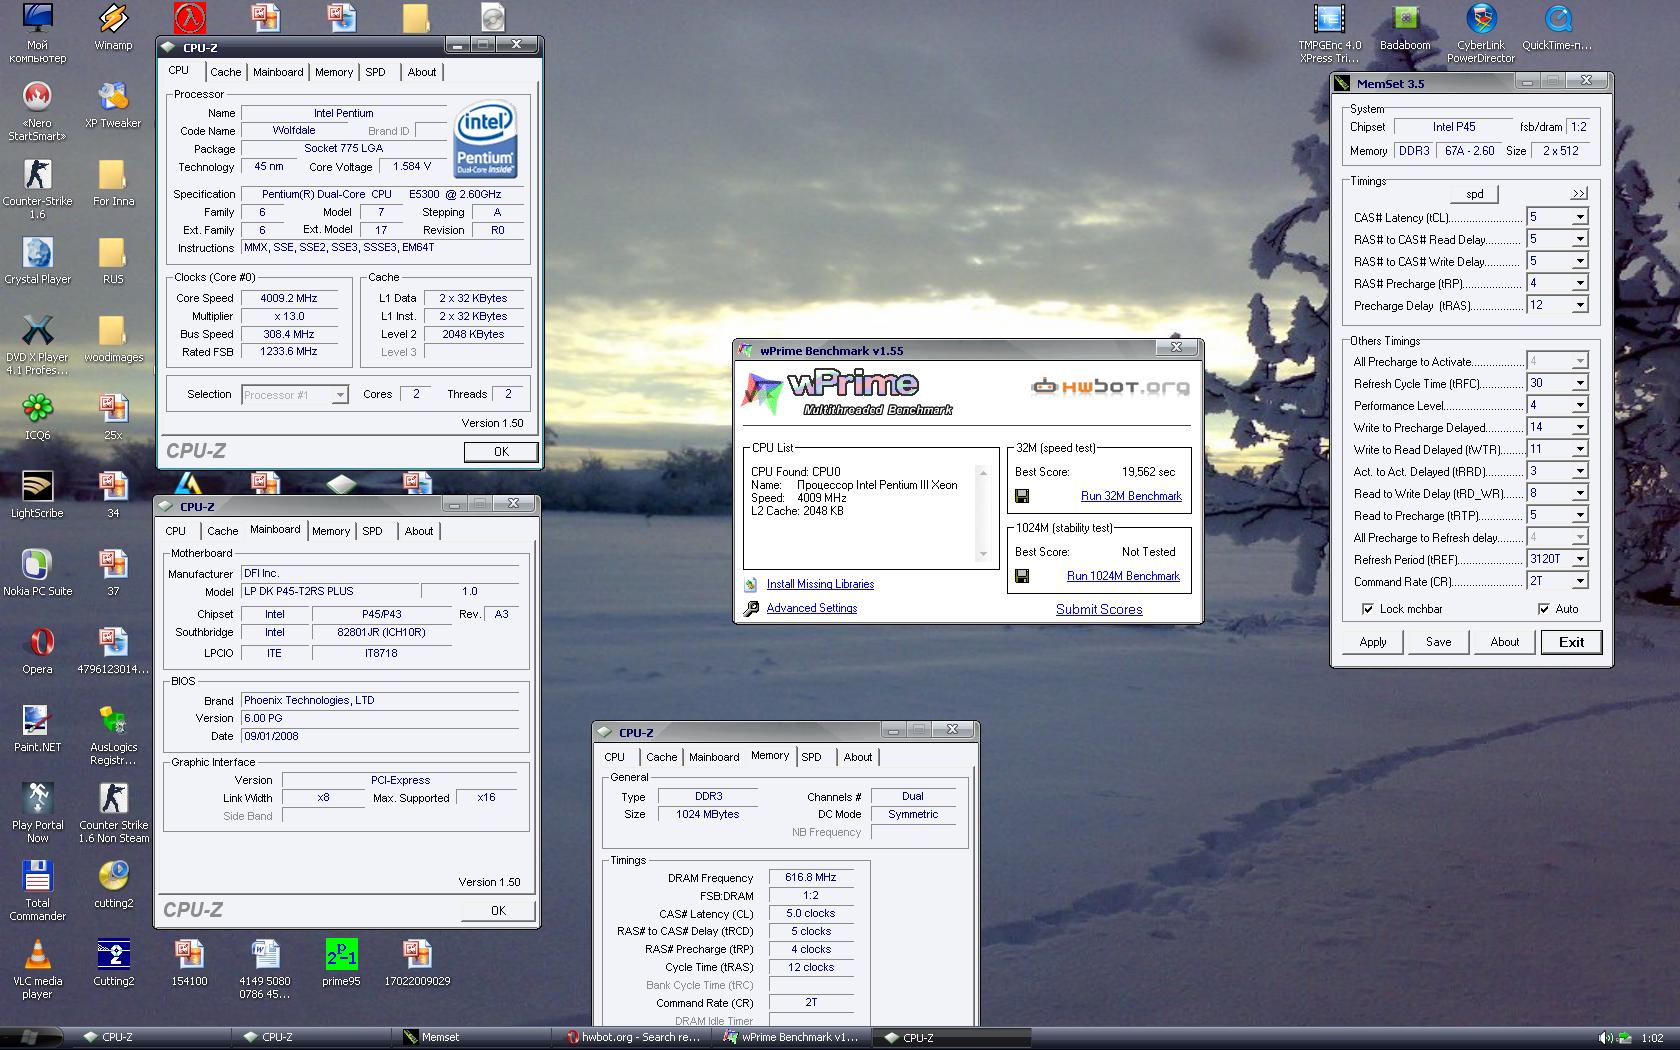Image resolution: width=1680 pixels, height=1050 pixels.
Task: Open the cutting2 desktop icon
Action: pyautogui.click(x=113, y=884)
